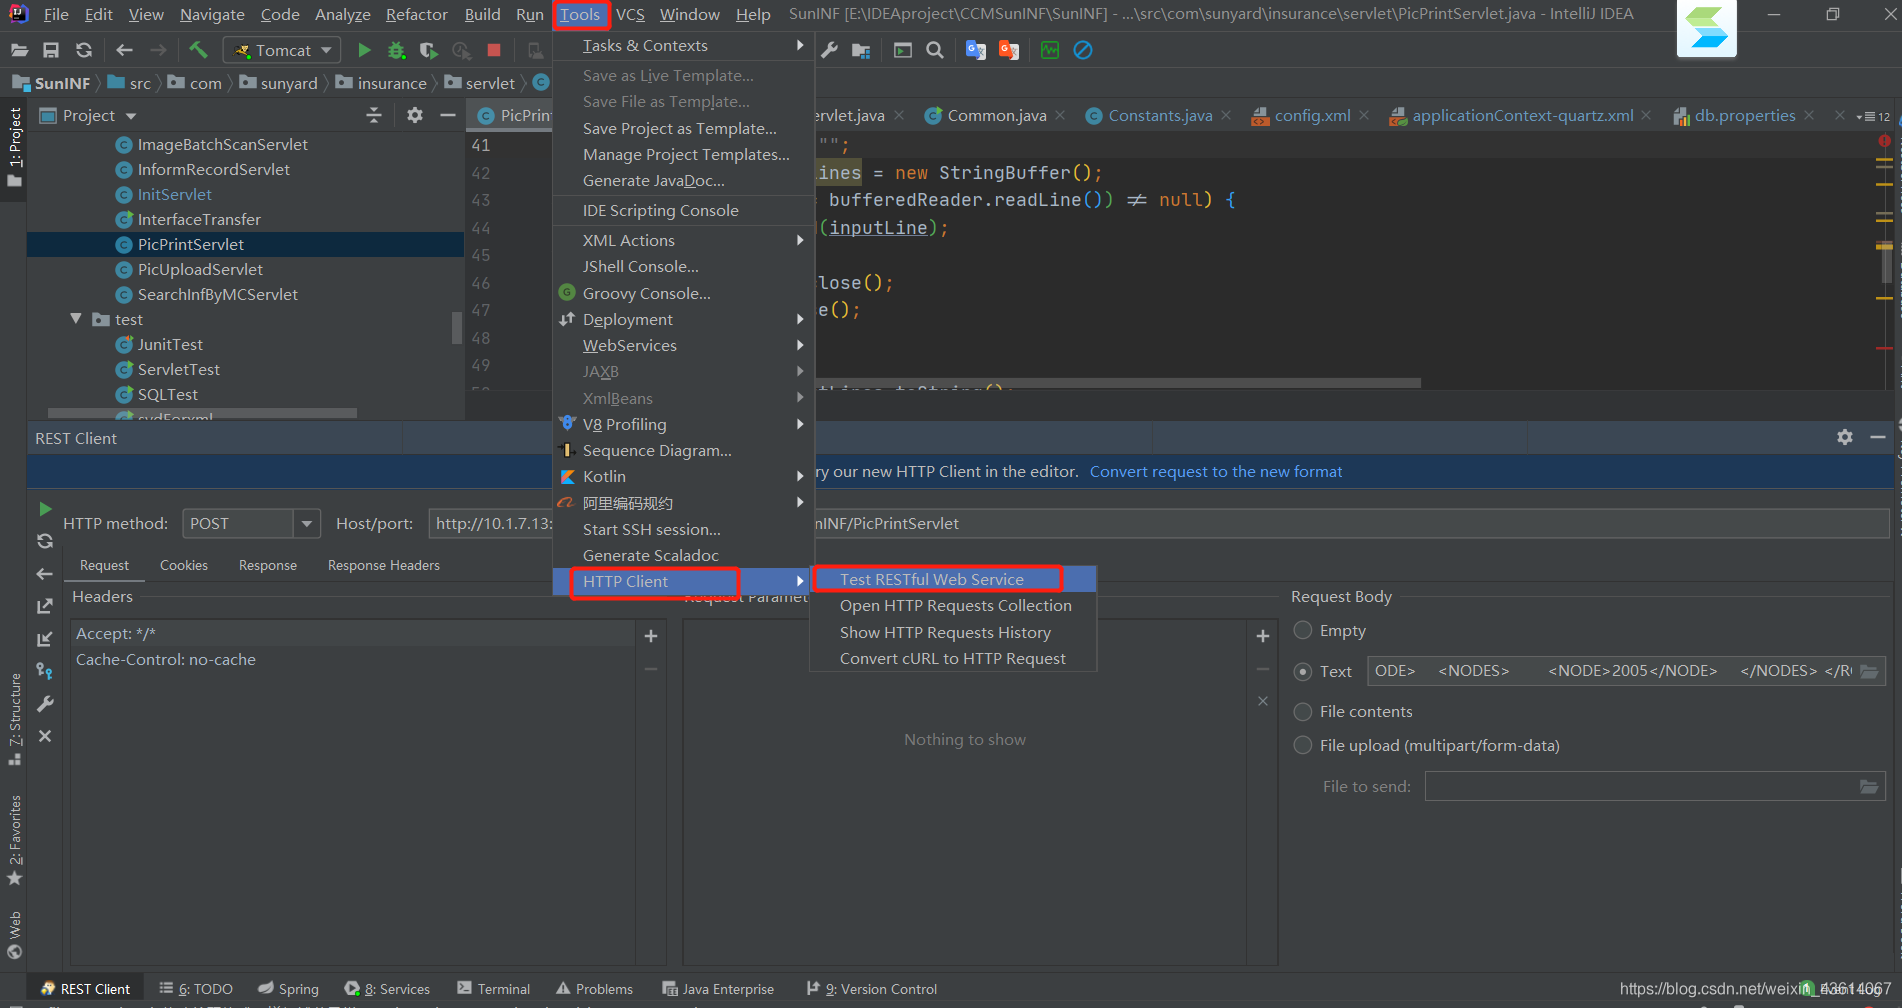Open 6: TODO tool window
1902x1008 pixels.
coord(196,989)
